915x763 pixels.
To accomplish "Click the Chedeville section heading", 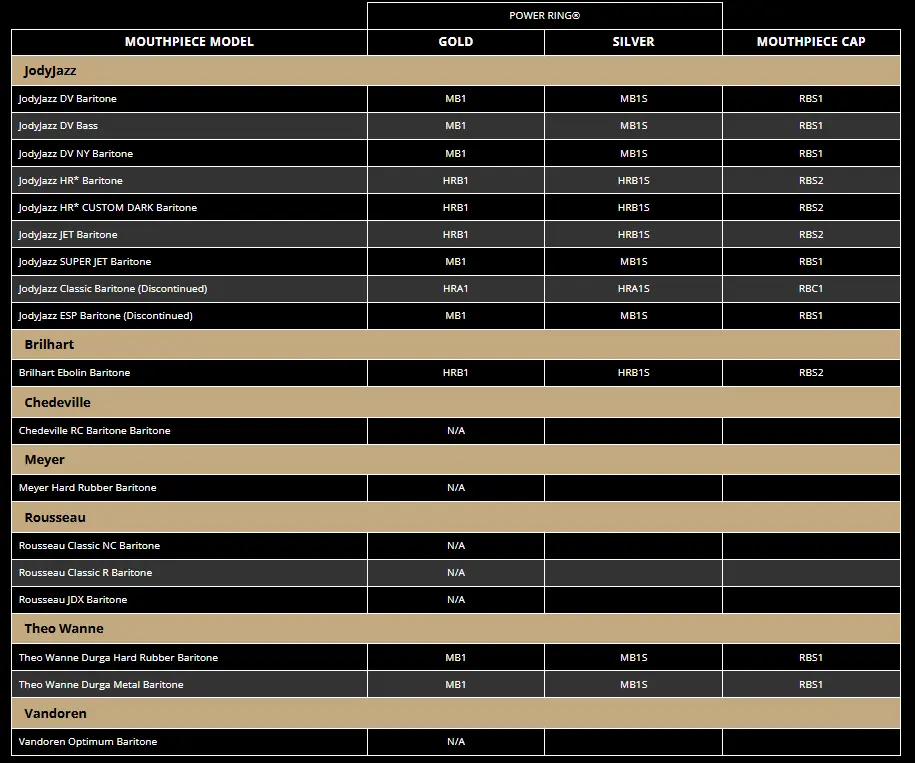I will [57, 402].
